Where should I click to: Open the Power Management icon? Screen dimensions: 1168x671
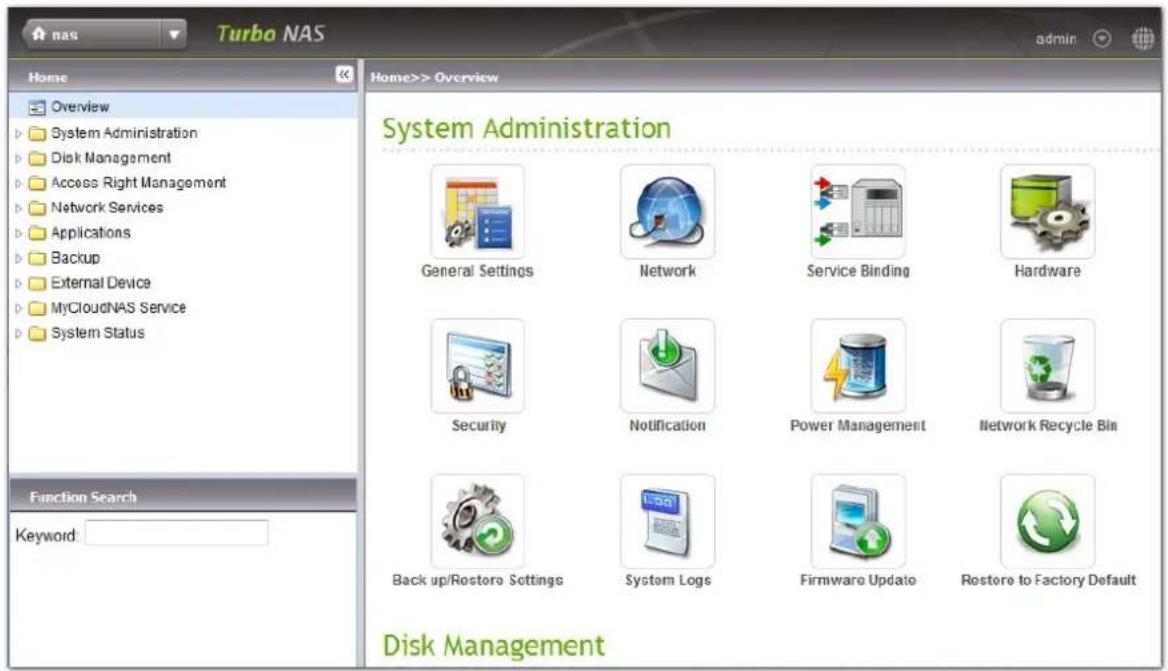click(858, 366)
